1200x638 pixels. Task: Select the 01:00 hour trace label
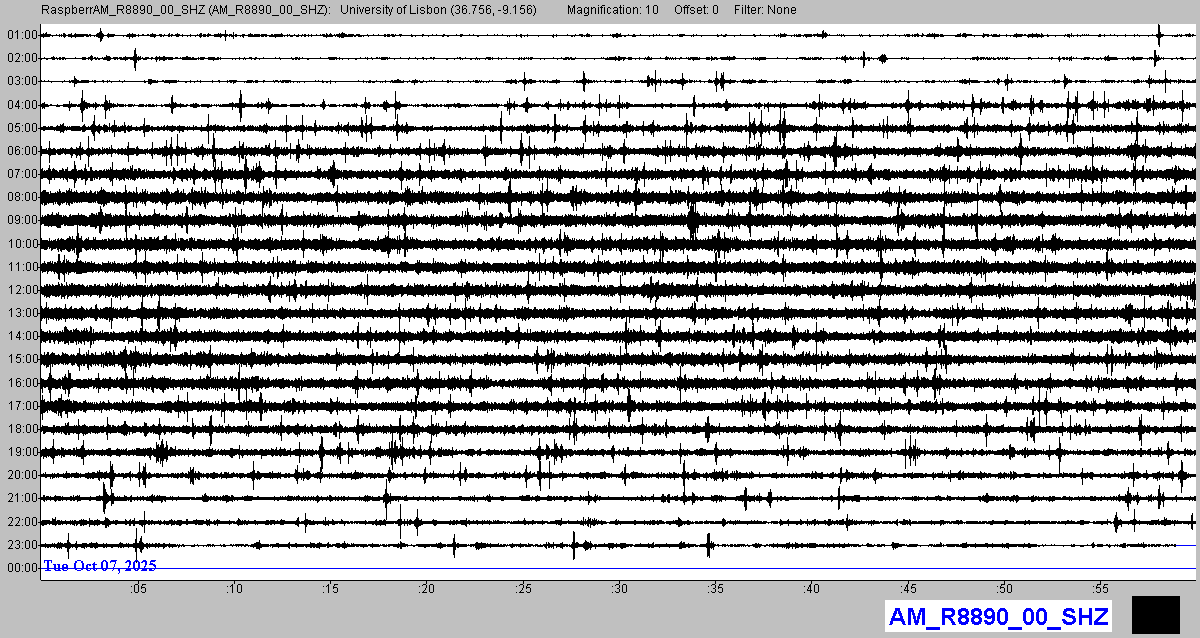coord(21,35)
